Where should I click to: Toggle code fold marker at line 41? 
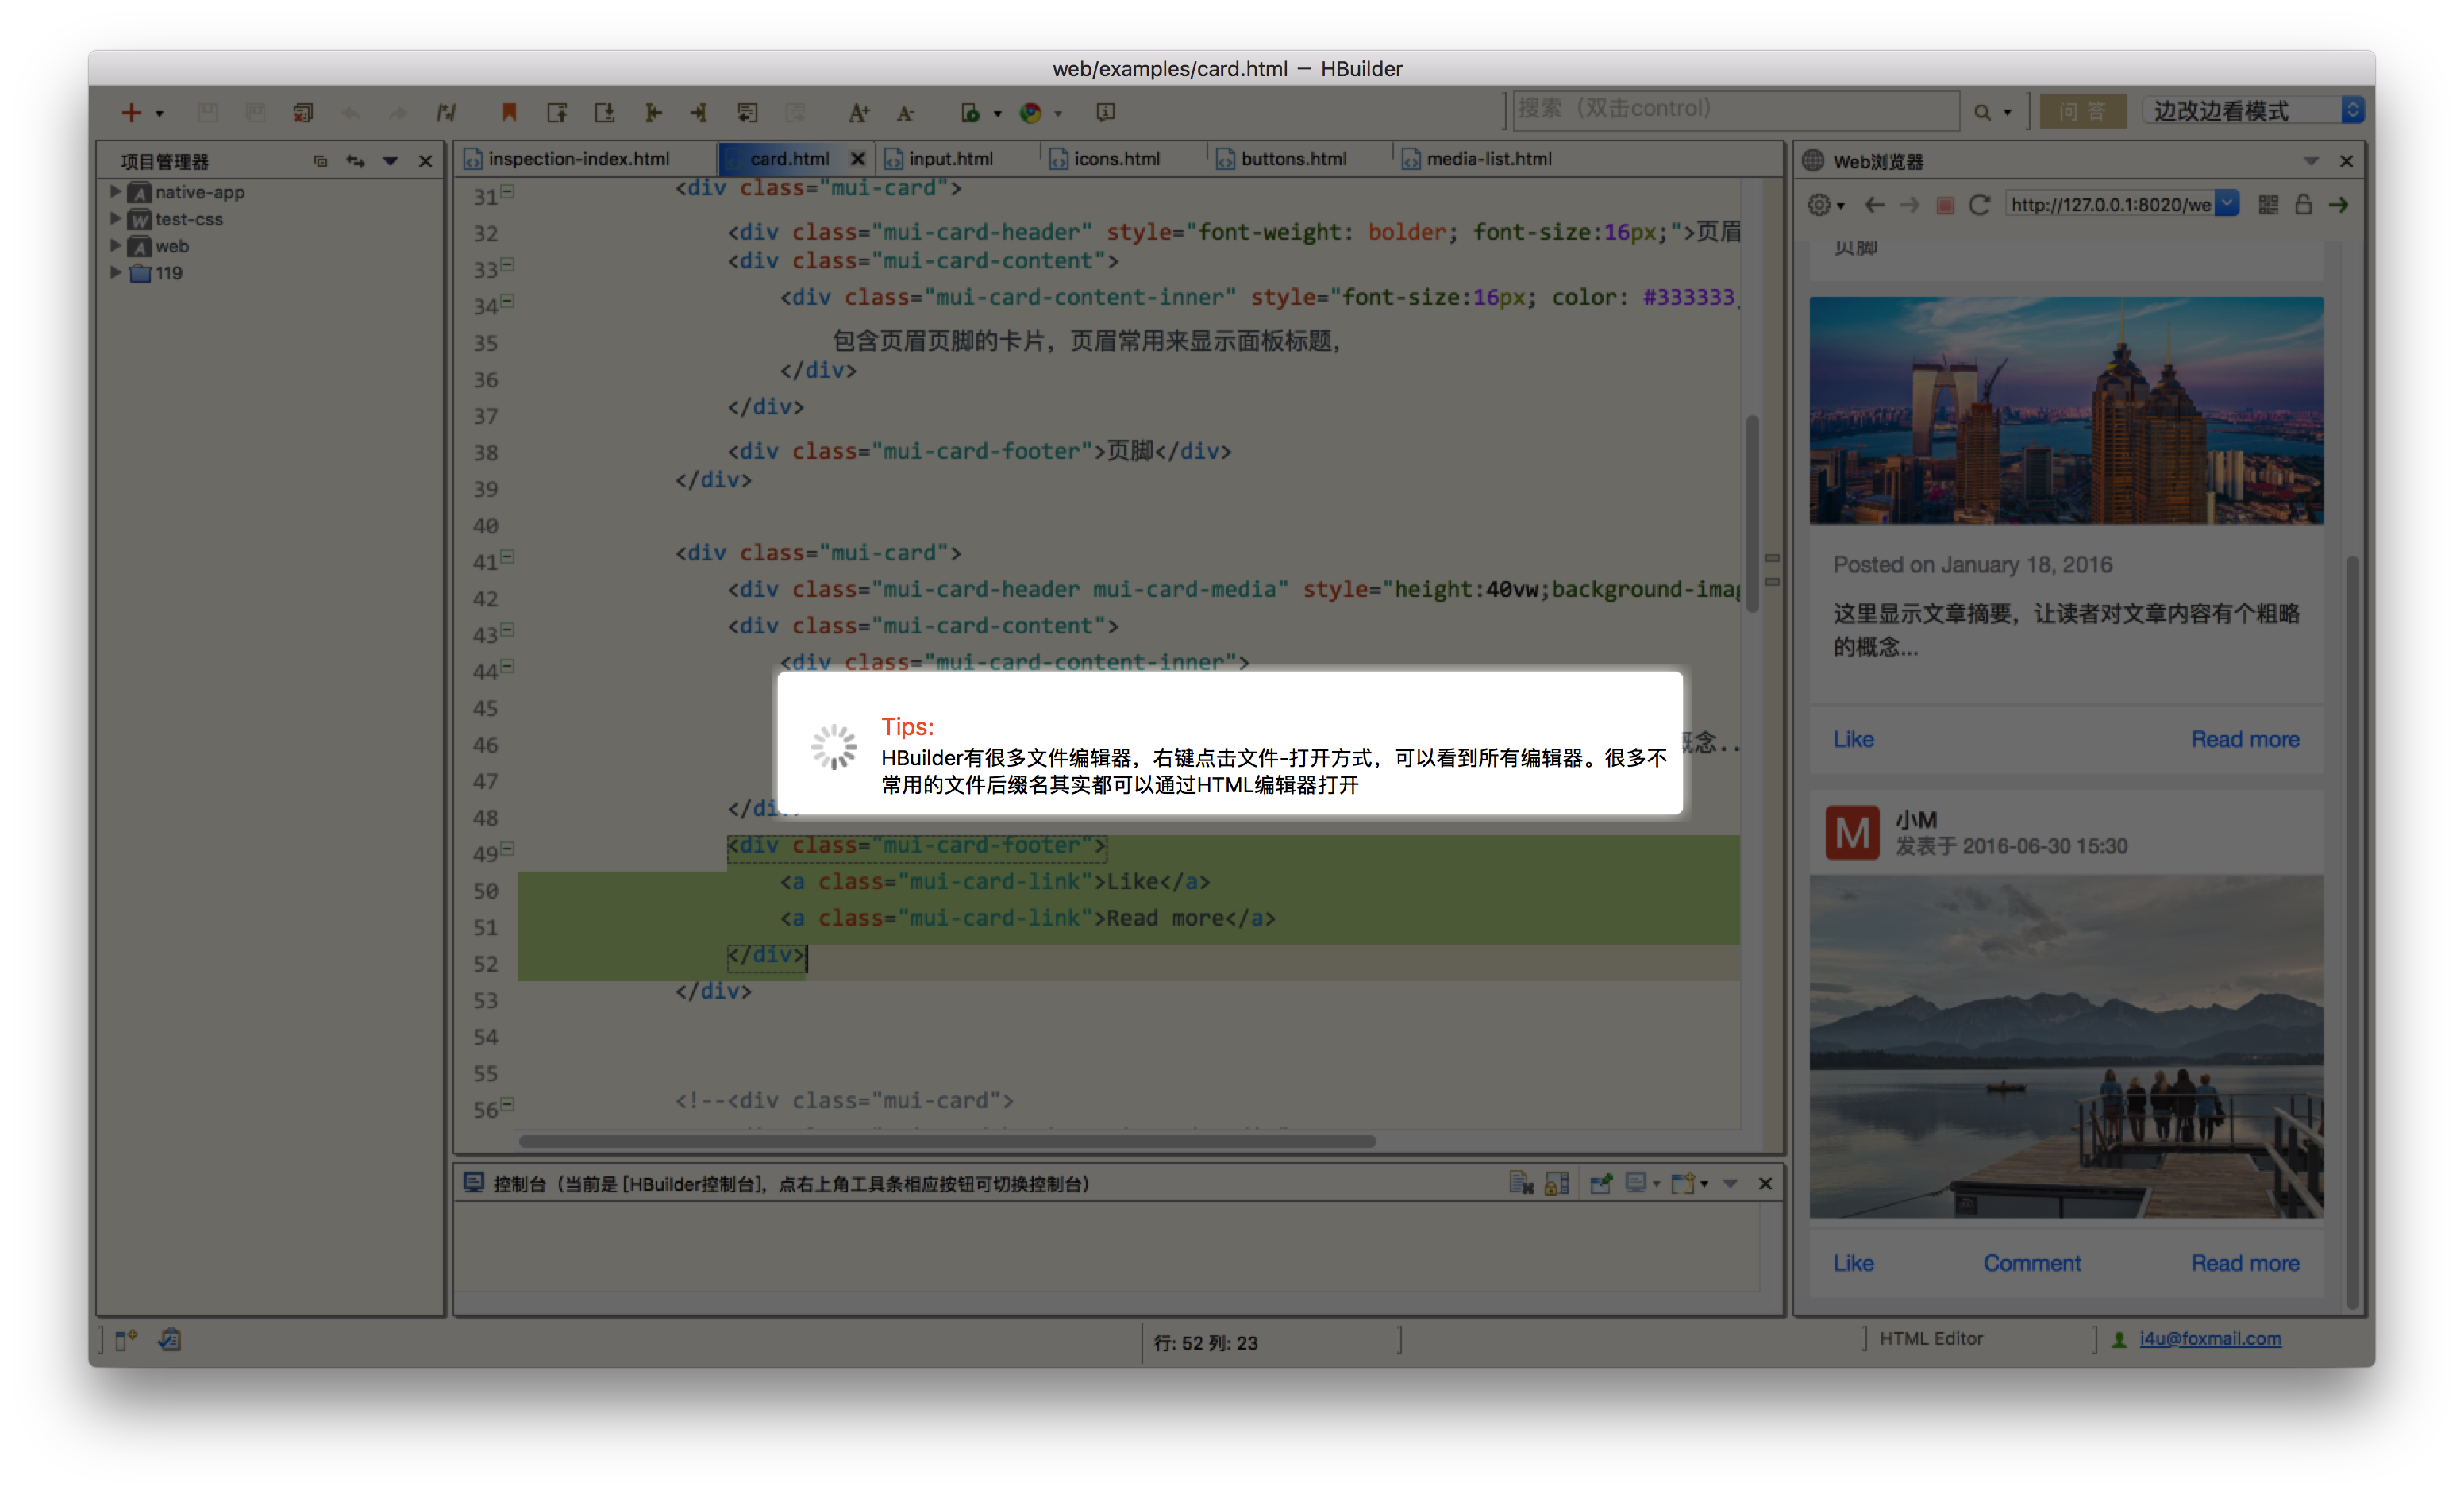(x=508, y=557)
